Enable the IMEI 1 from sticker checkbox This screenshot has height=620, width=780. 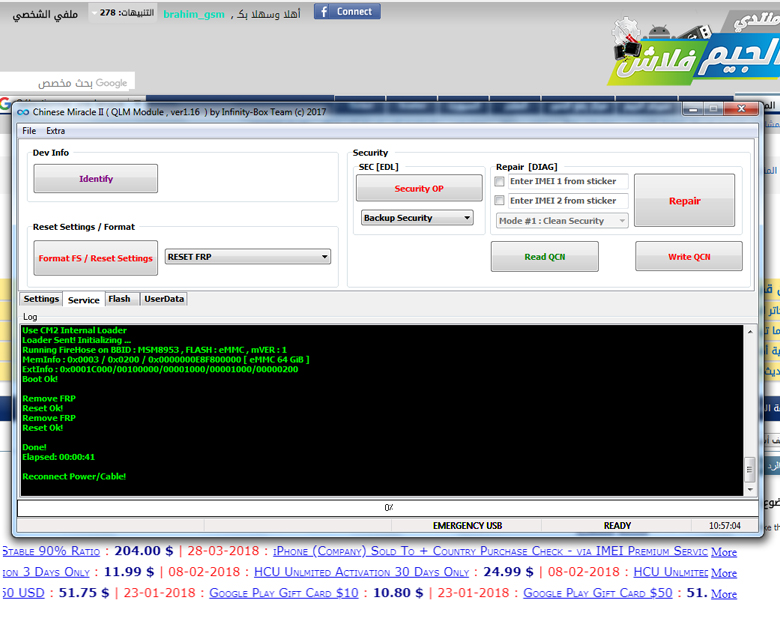pos(499,181)
